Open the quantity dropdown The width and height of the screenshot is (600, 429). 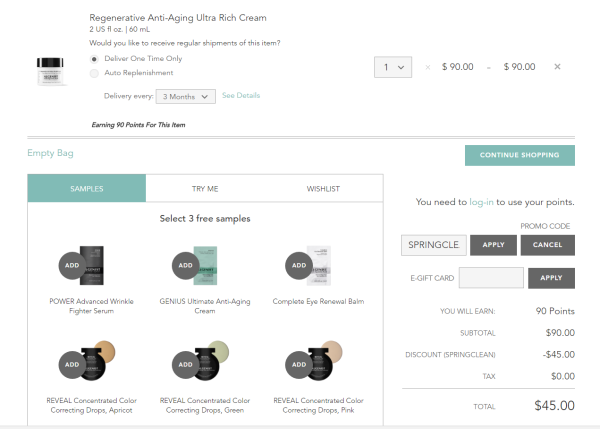pos(393,67)
